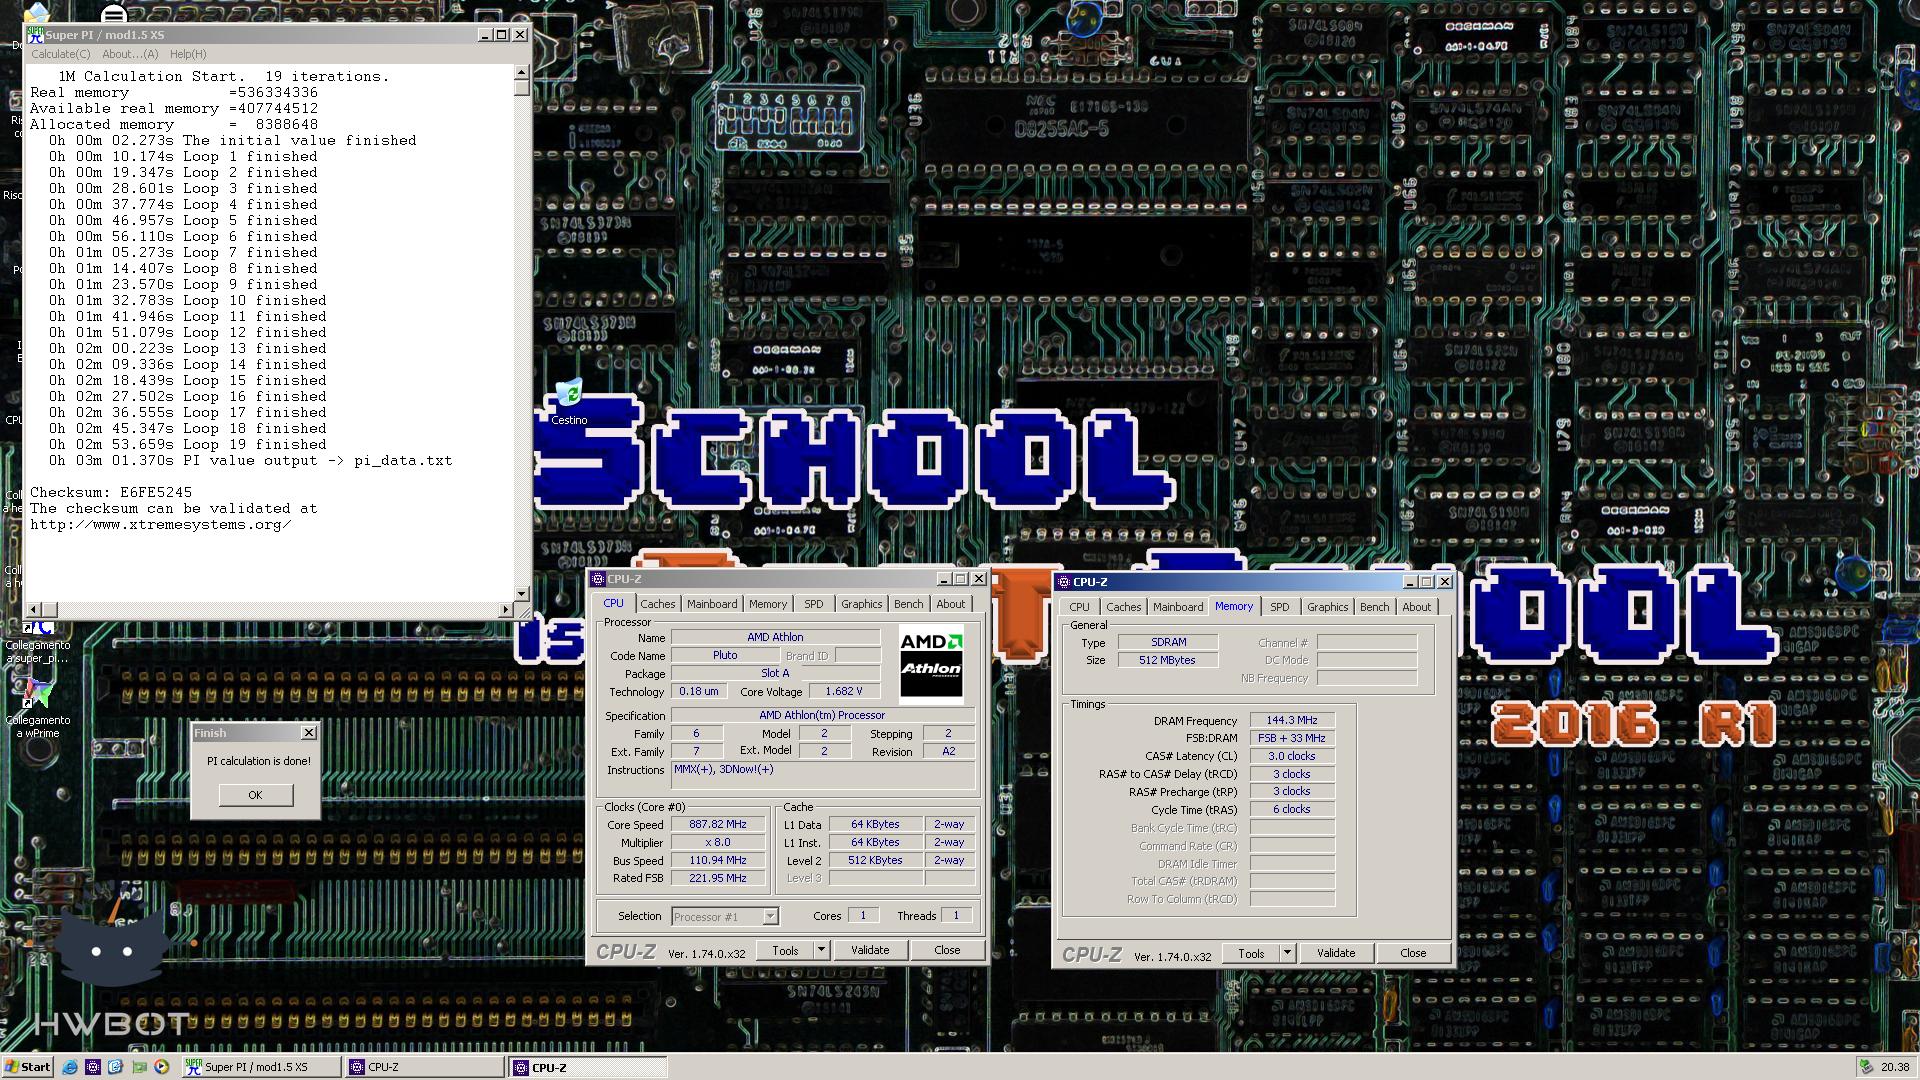Open Bench tab in right CPU-Z window
Screen dimensions: 1920x1080
1374,607
